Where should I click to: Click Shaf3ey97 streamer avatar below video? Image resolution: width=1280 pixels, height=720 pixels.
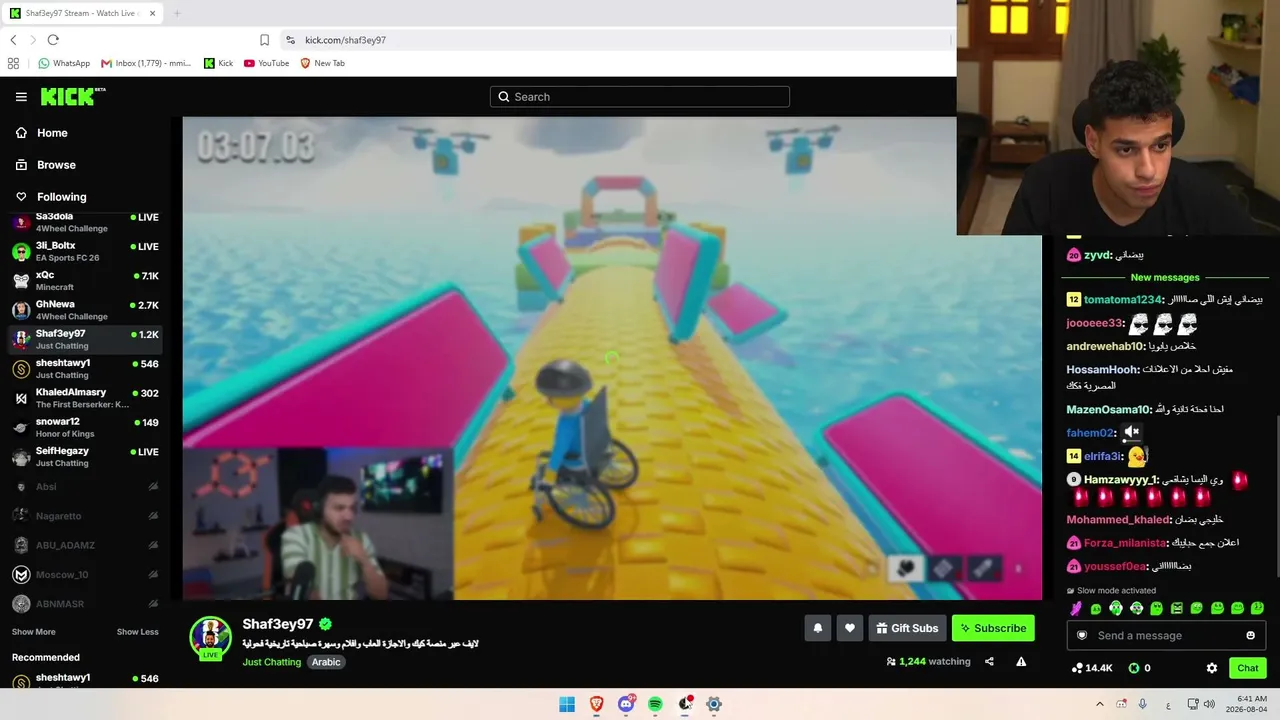pos(211,638)
